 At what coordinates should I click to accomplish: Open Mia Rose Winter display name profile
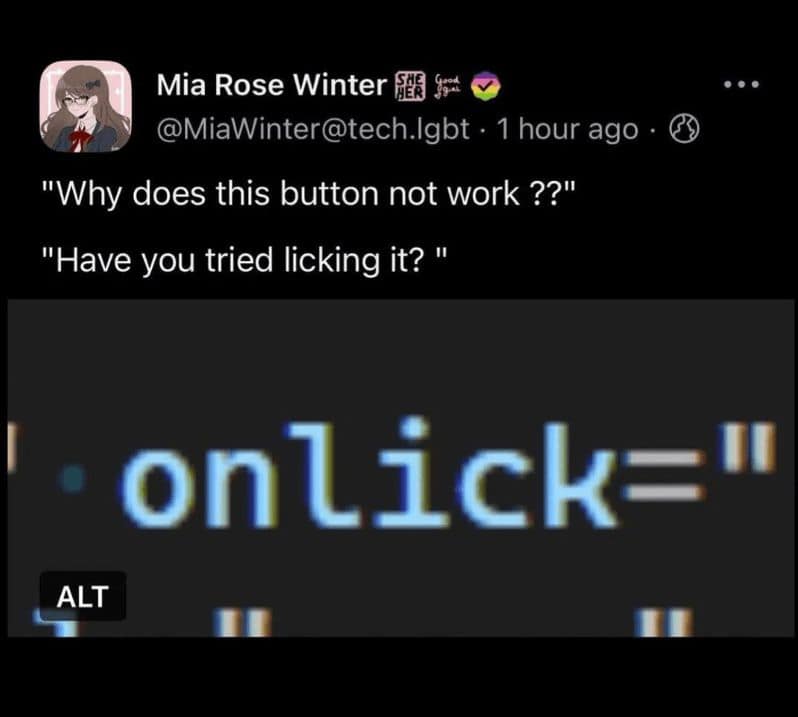point(271,84)
